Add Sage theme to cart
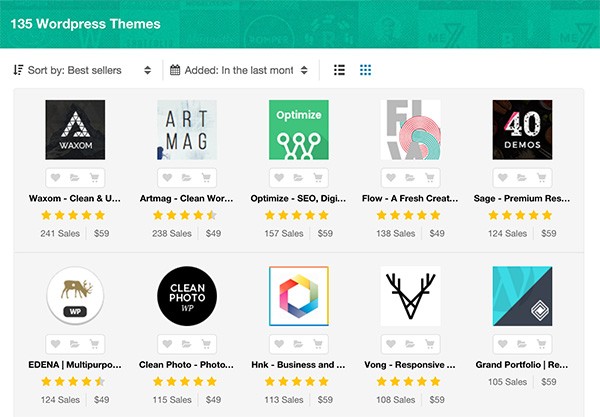The width and height of the screenshot is (600, 417). [x=541, y=178]
